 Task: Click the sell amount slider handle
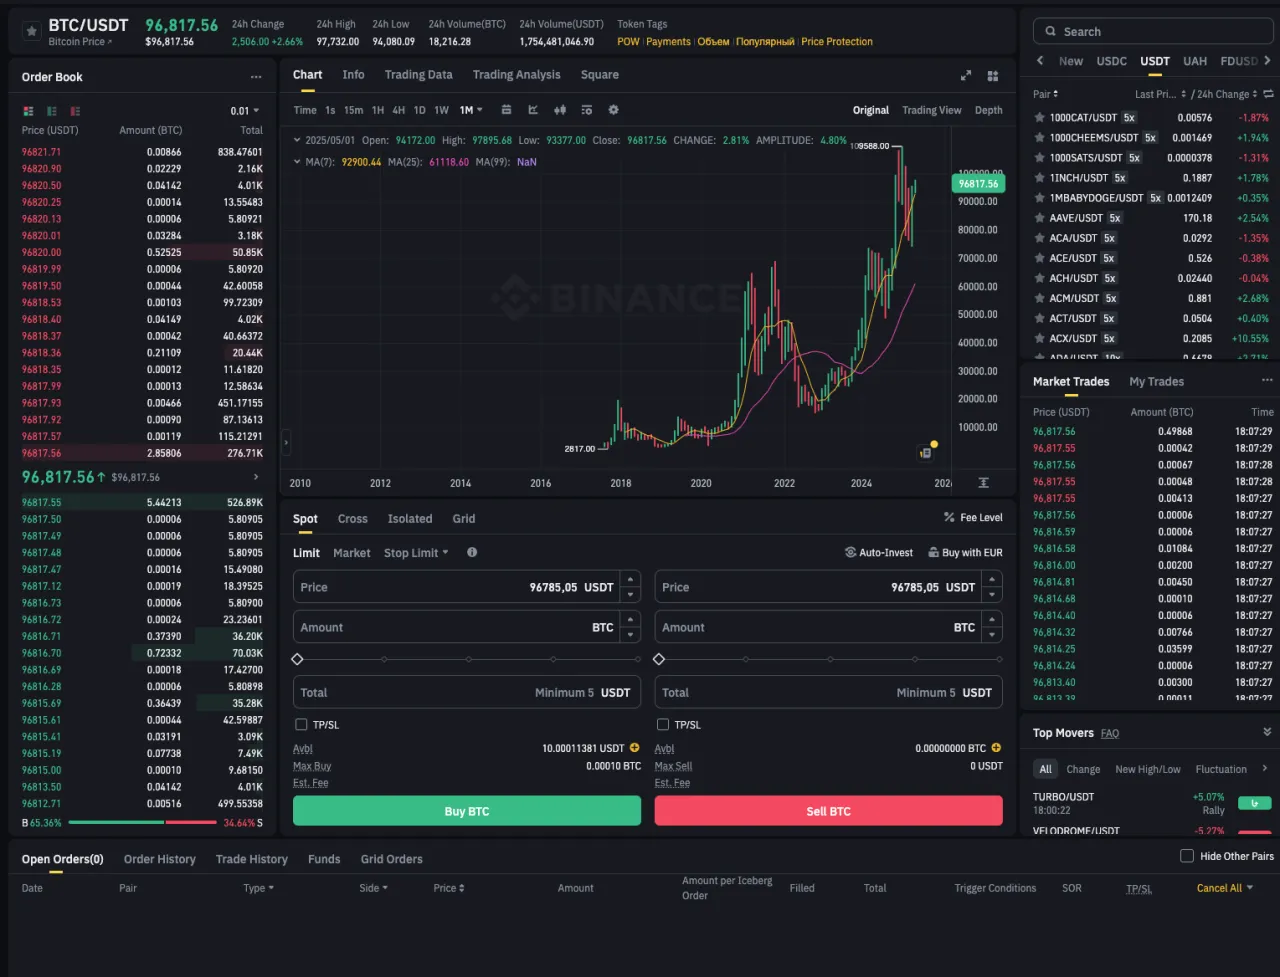tap(659, 659)
